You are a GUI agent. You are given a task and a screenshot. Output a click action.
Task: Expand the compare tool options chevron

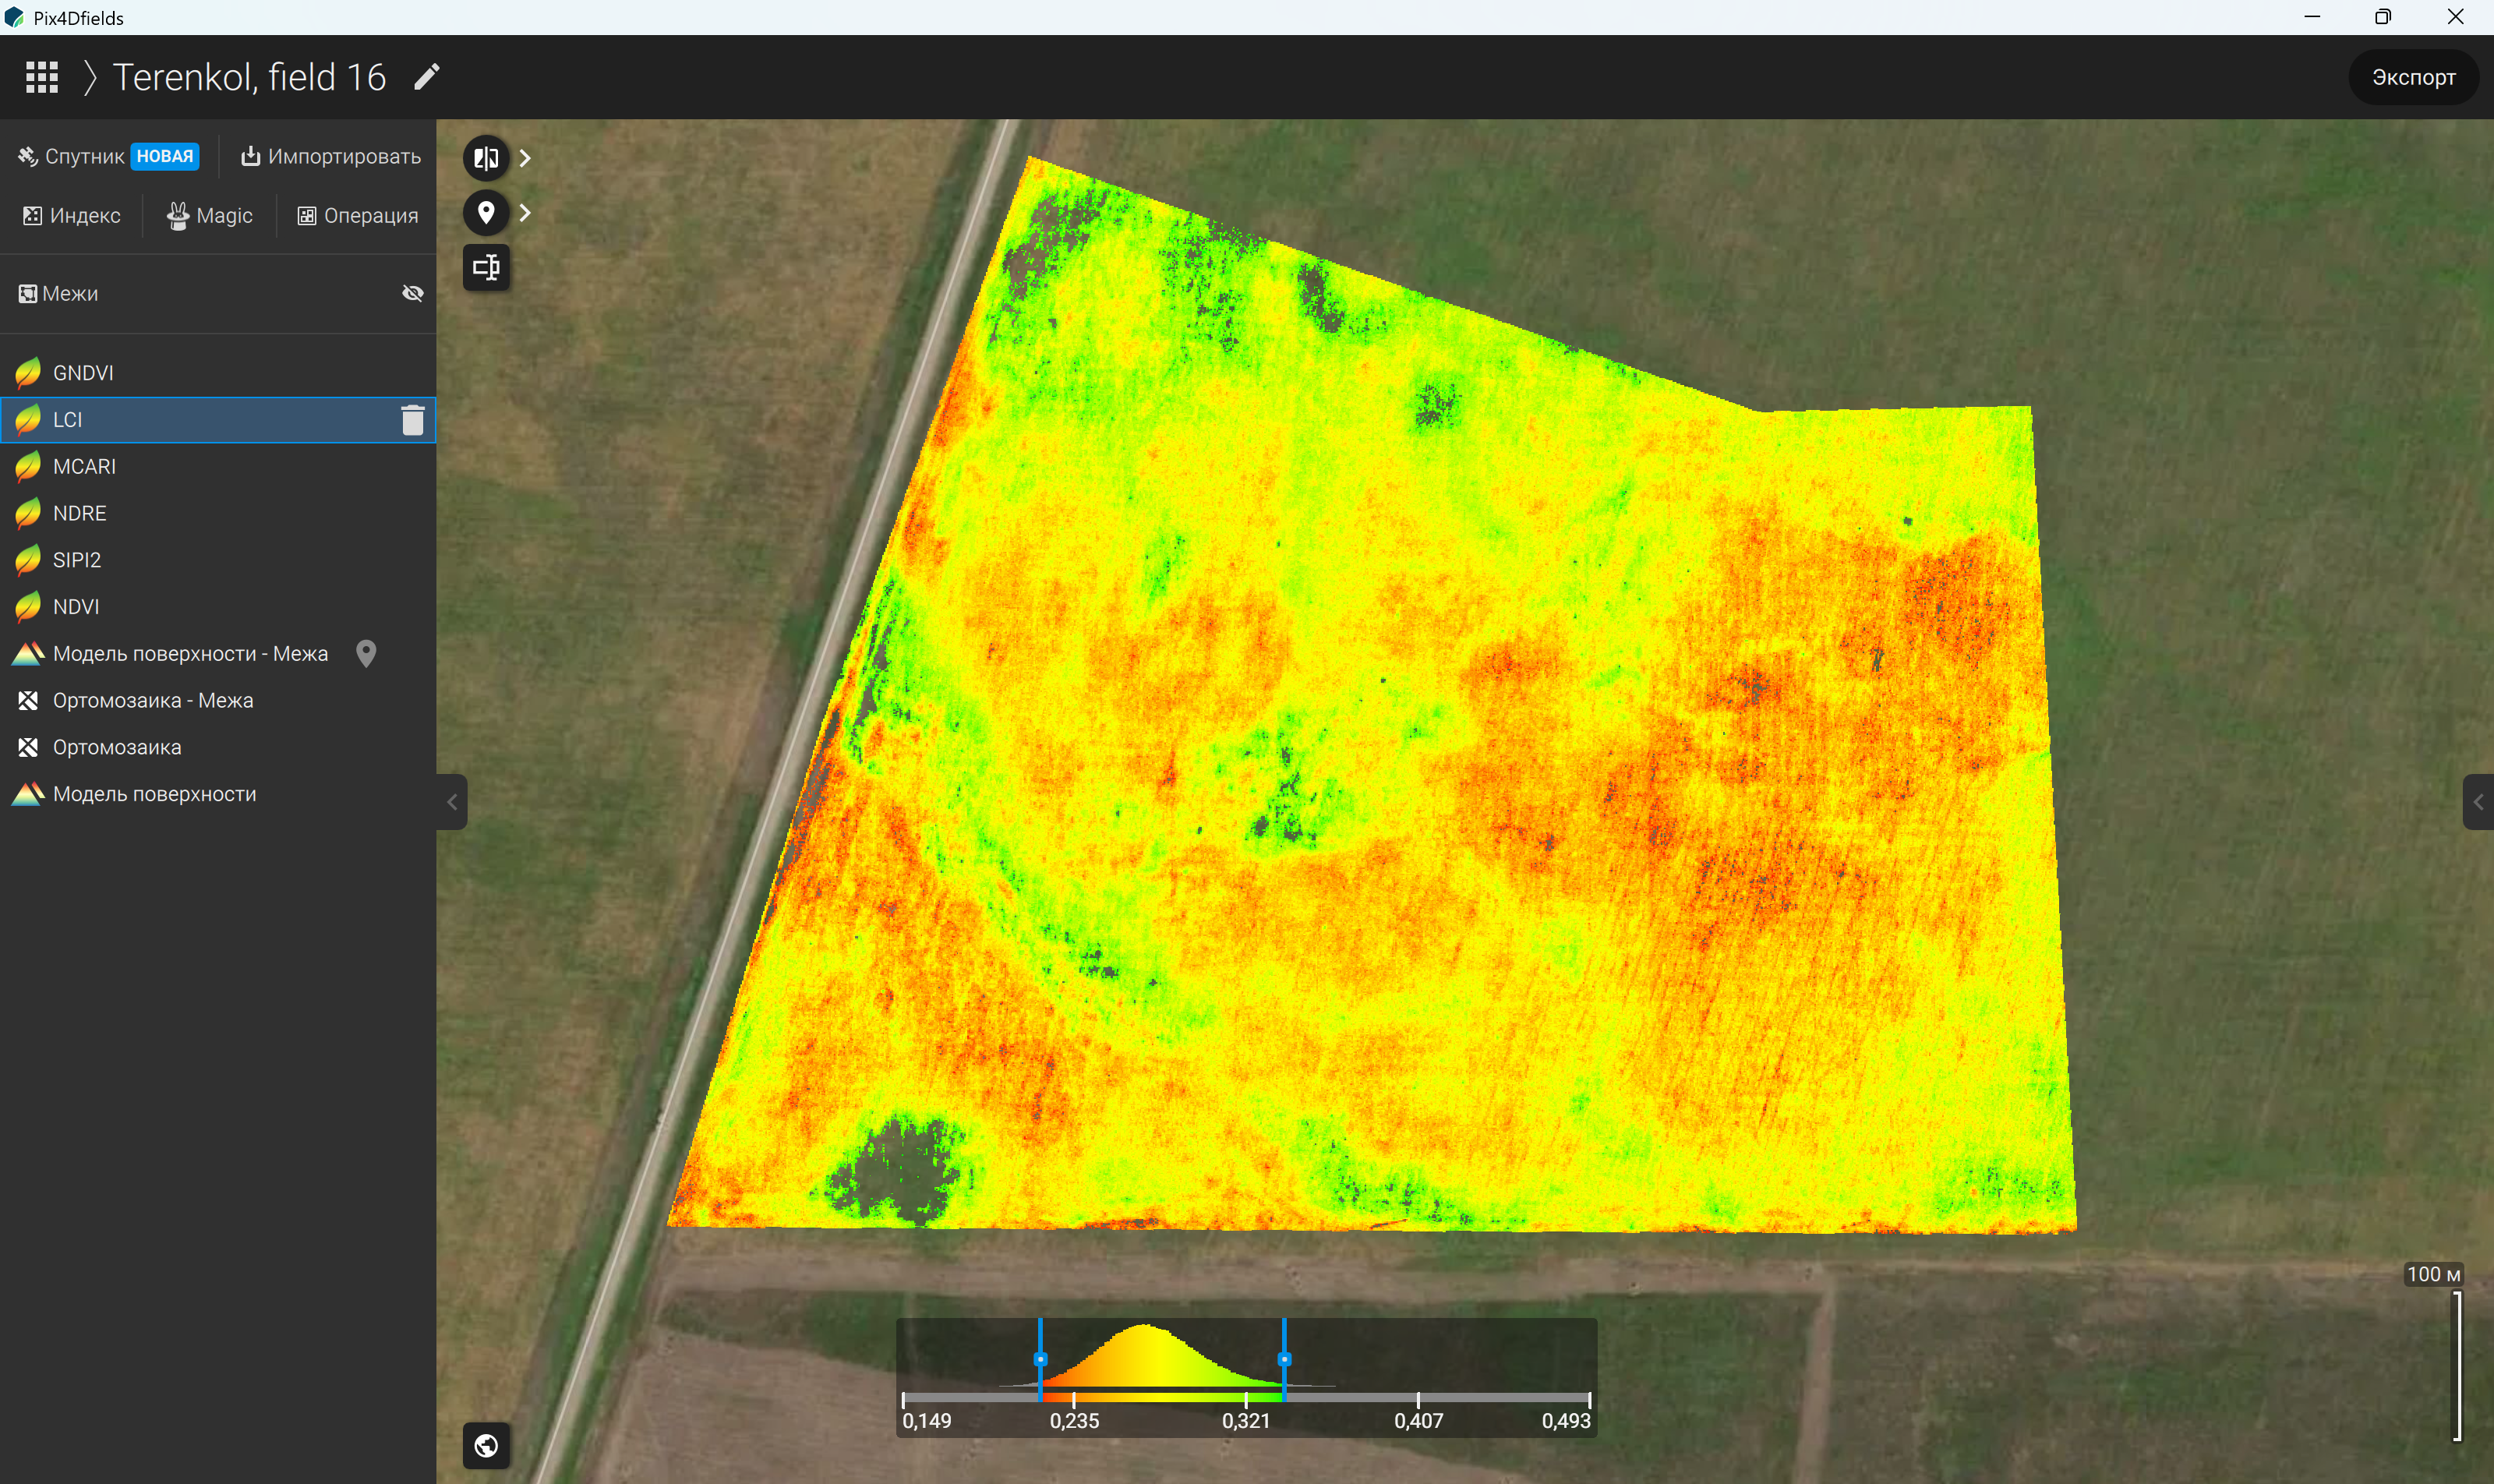coord(525,158)
